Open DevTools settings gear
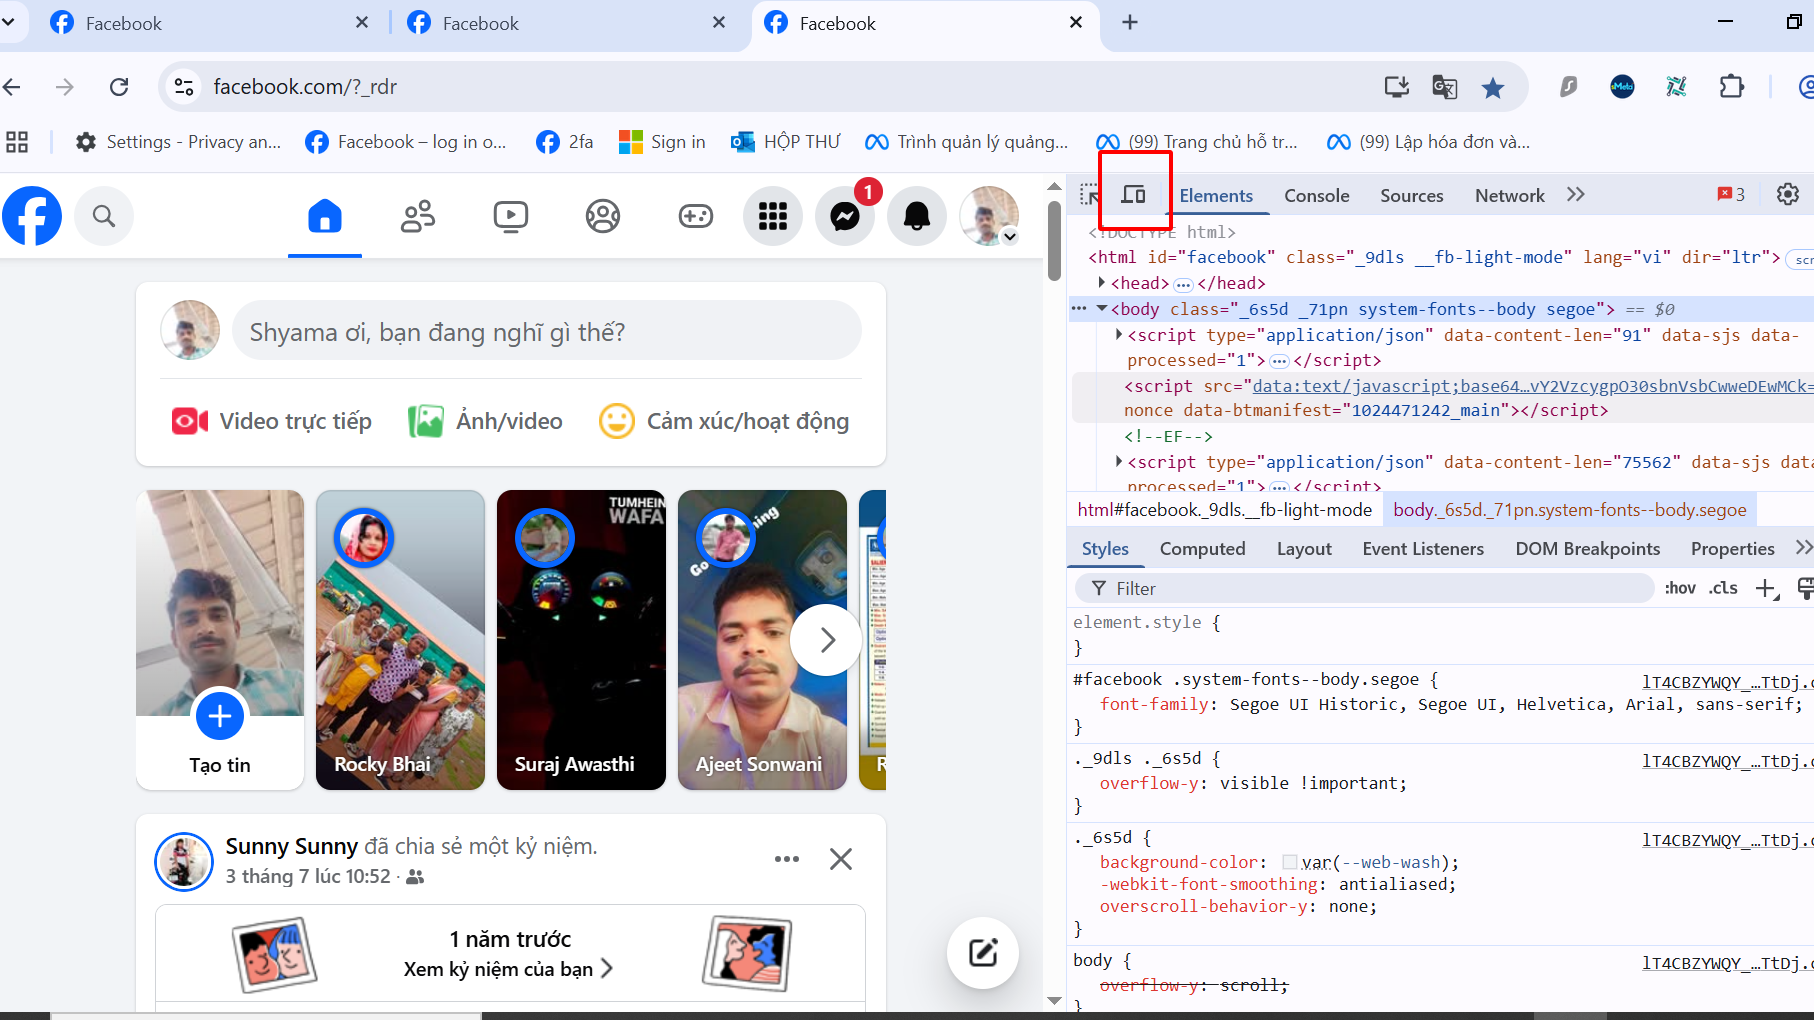 [1787, 195]
